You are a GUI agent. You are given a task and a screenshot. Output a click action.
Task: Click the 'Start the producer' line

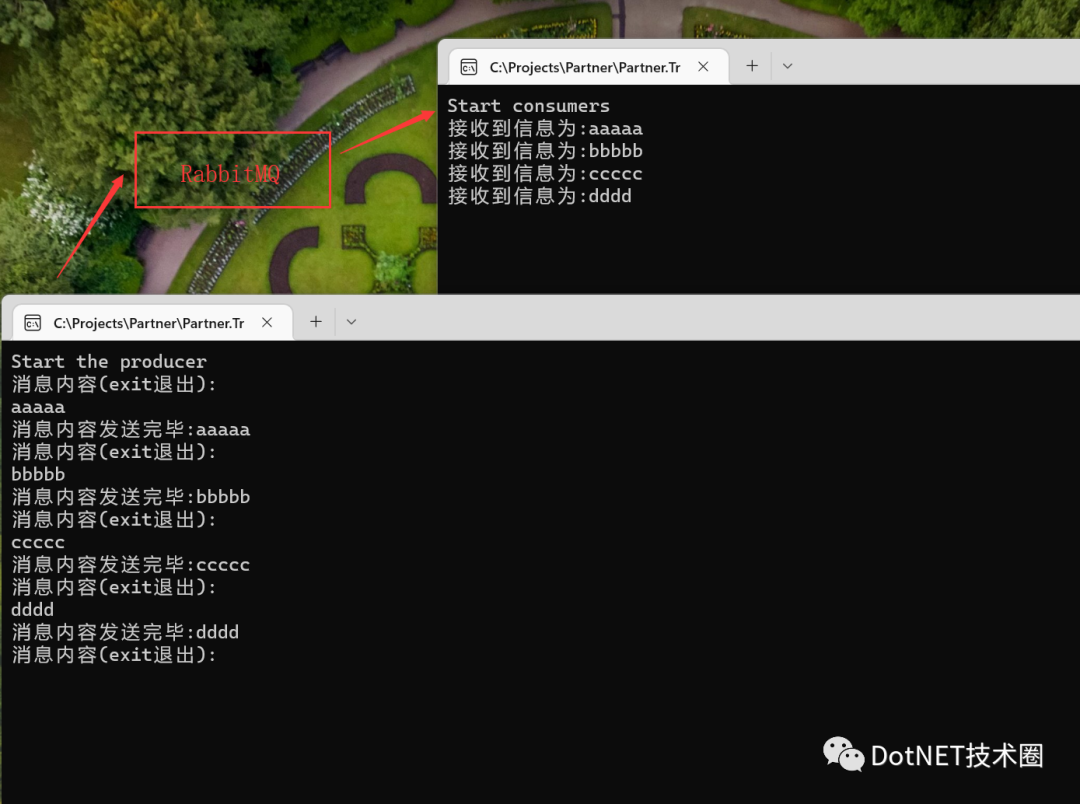(109, 362)
